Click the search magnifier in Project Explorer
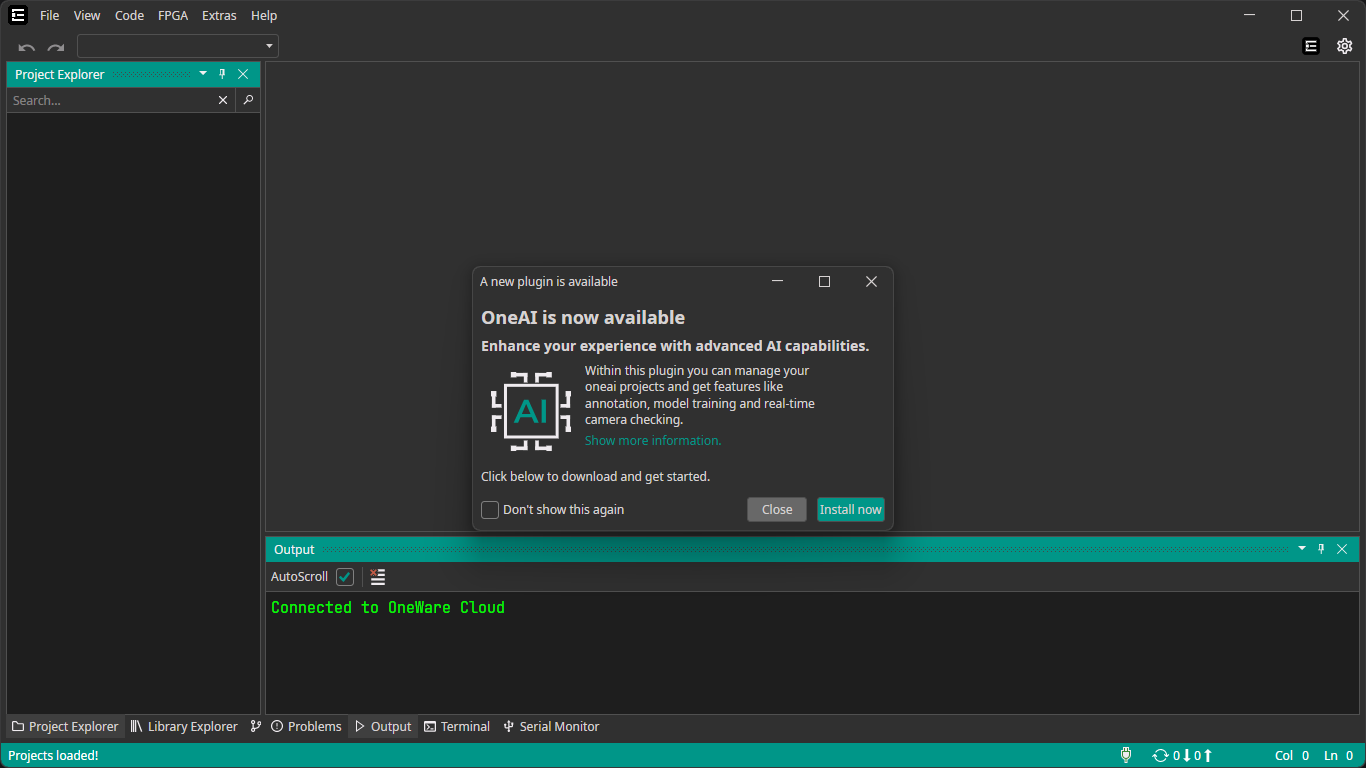This screenshot has width=1366, height=768. pos(248,100)
